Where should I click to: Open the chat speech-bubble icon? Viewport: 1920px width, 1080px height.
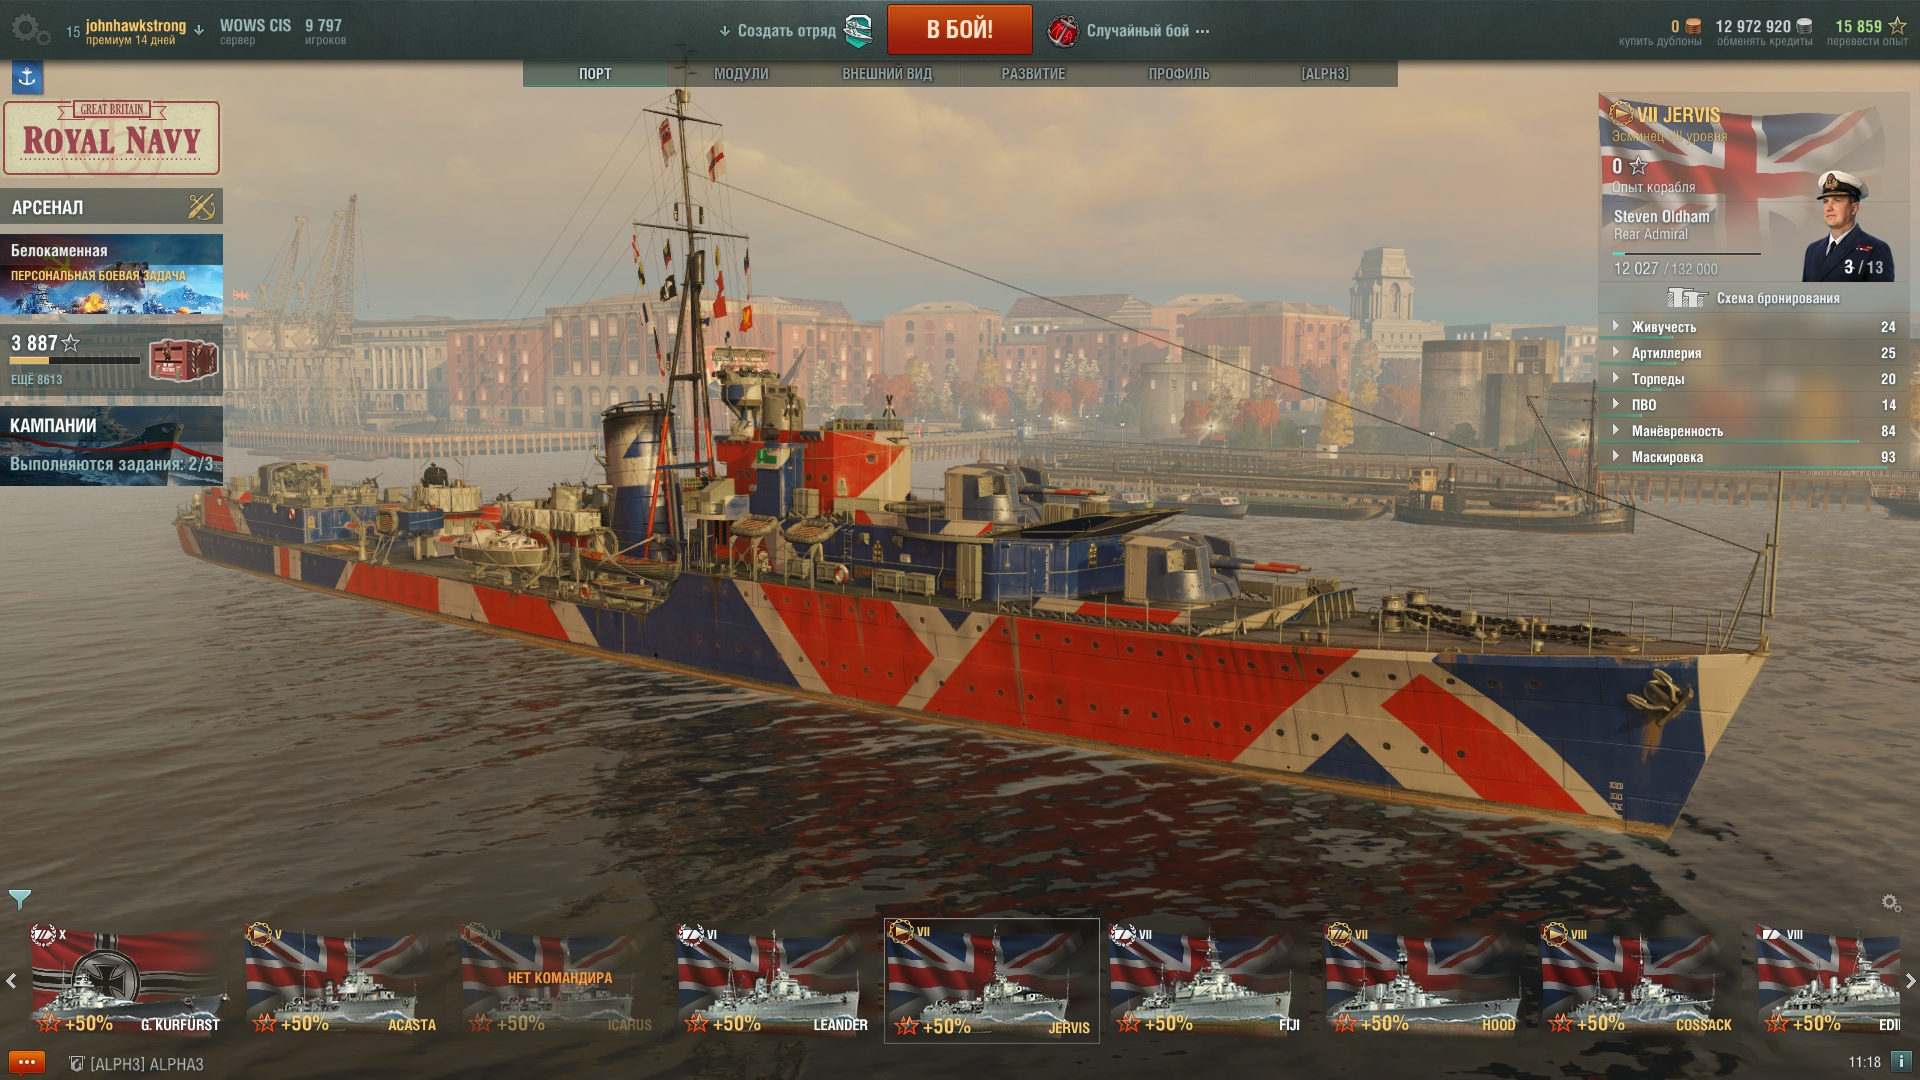[27, 1063]
